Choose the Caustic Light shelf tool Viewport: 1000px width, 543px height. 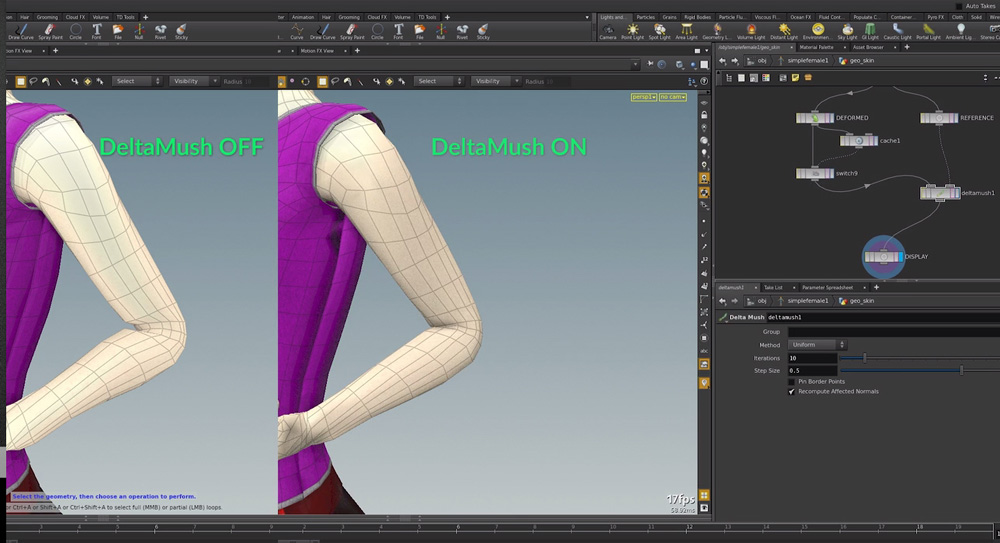coord(897,32)
